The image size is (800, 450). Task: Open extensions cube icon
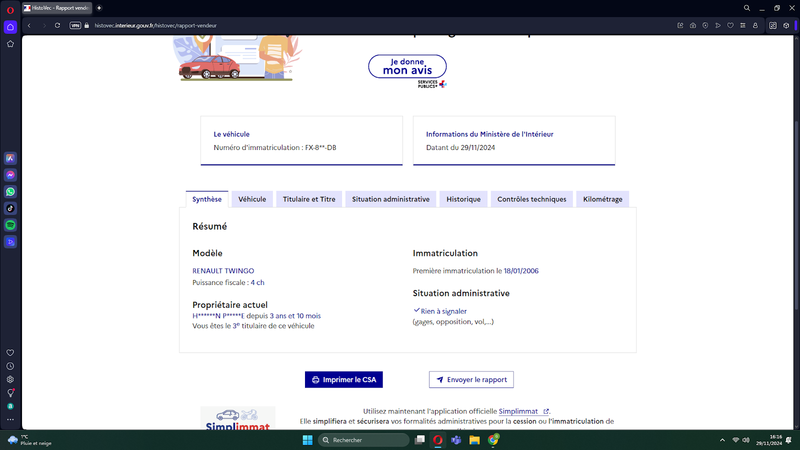pyautogui.click(x=786, y=26)
